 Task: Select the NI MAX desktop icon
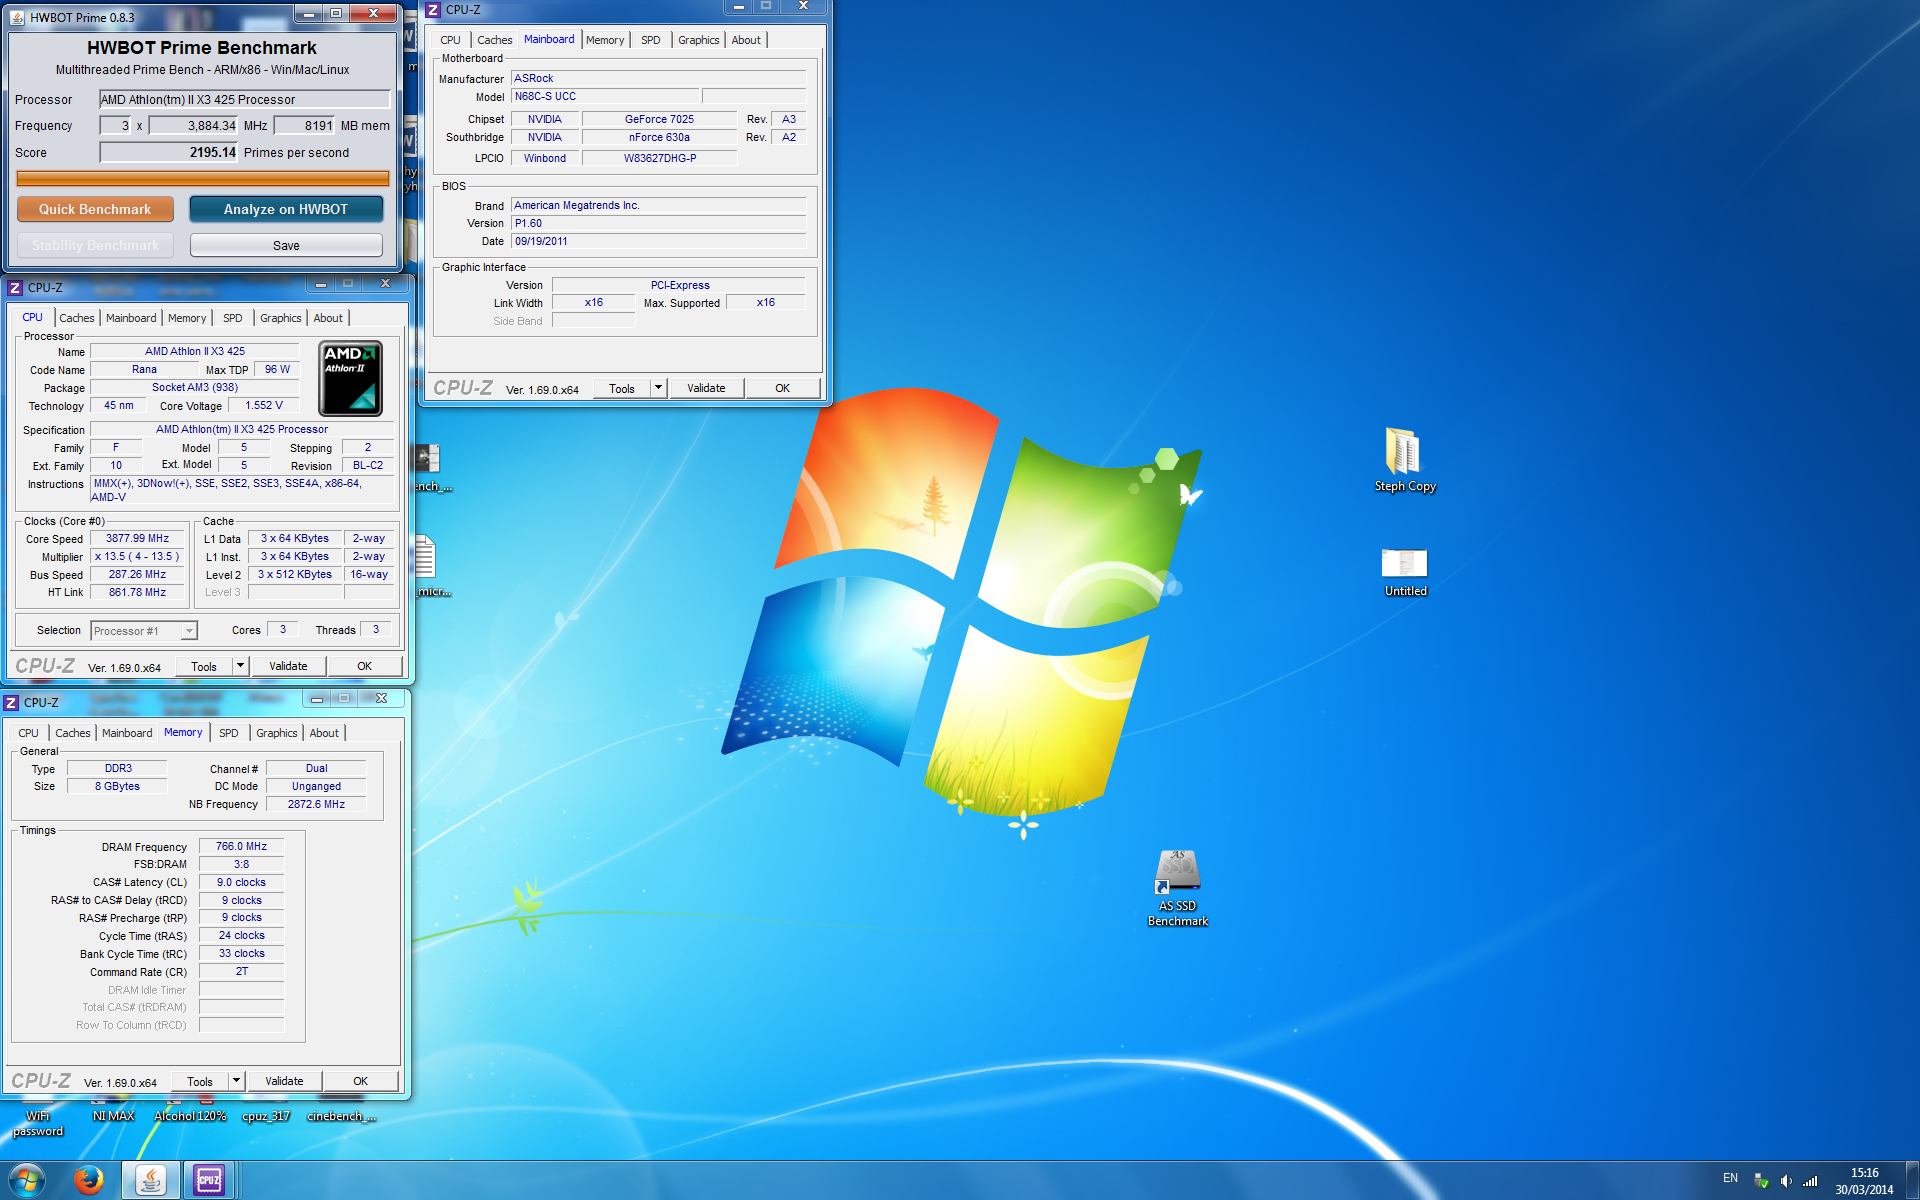pos(113,1113)
